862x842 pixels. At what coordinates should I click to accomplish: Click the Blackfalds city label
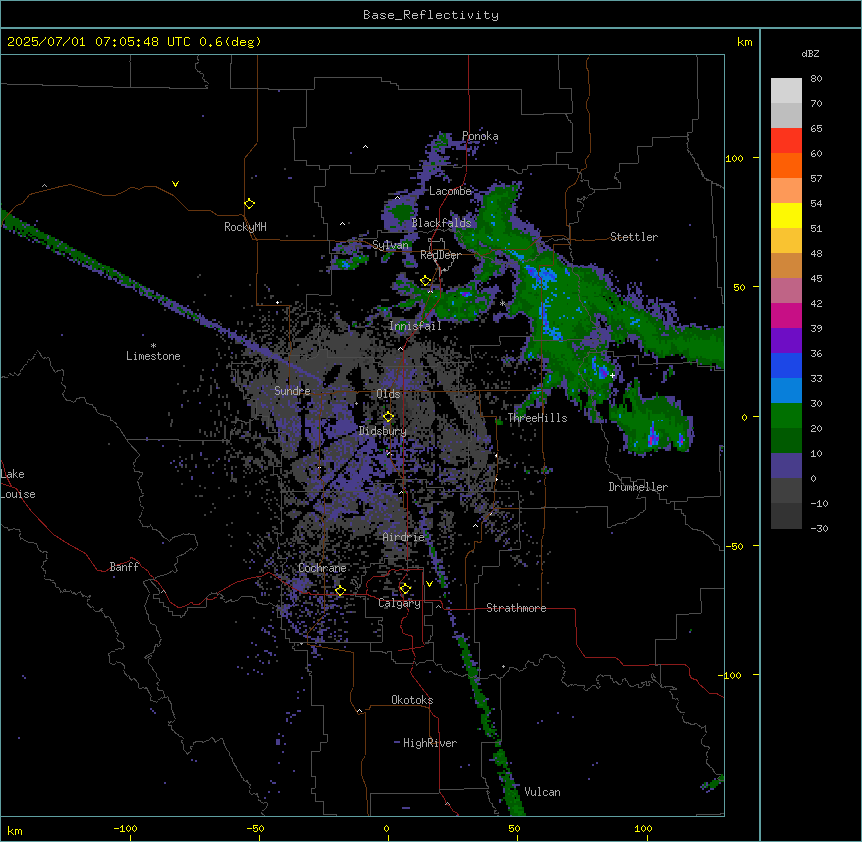point(441,223)
